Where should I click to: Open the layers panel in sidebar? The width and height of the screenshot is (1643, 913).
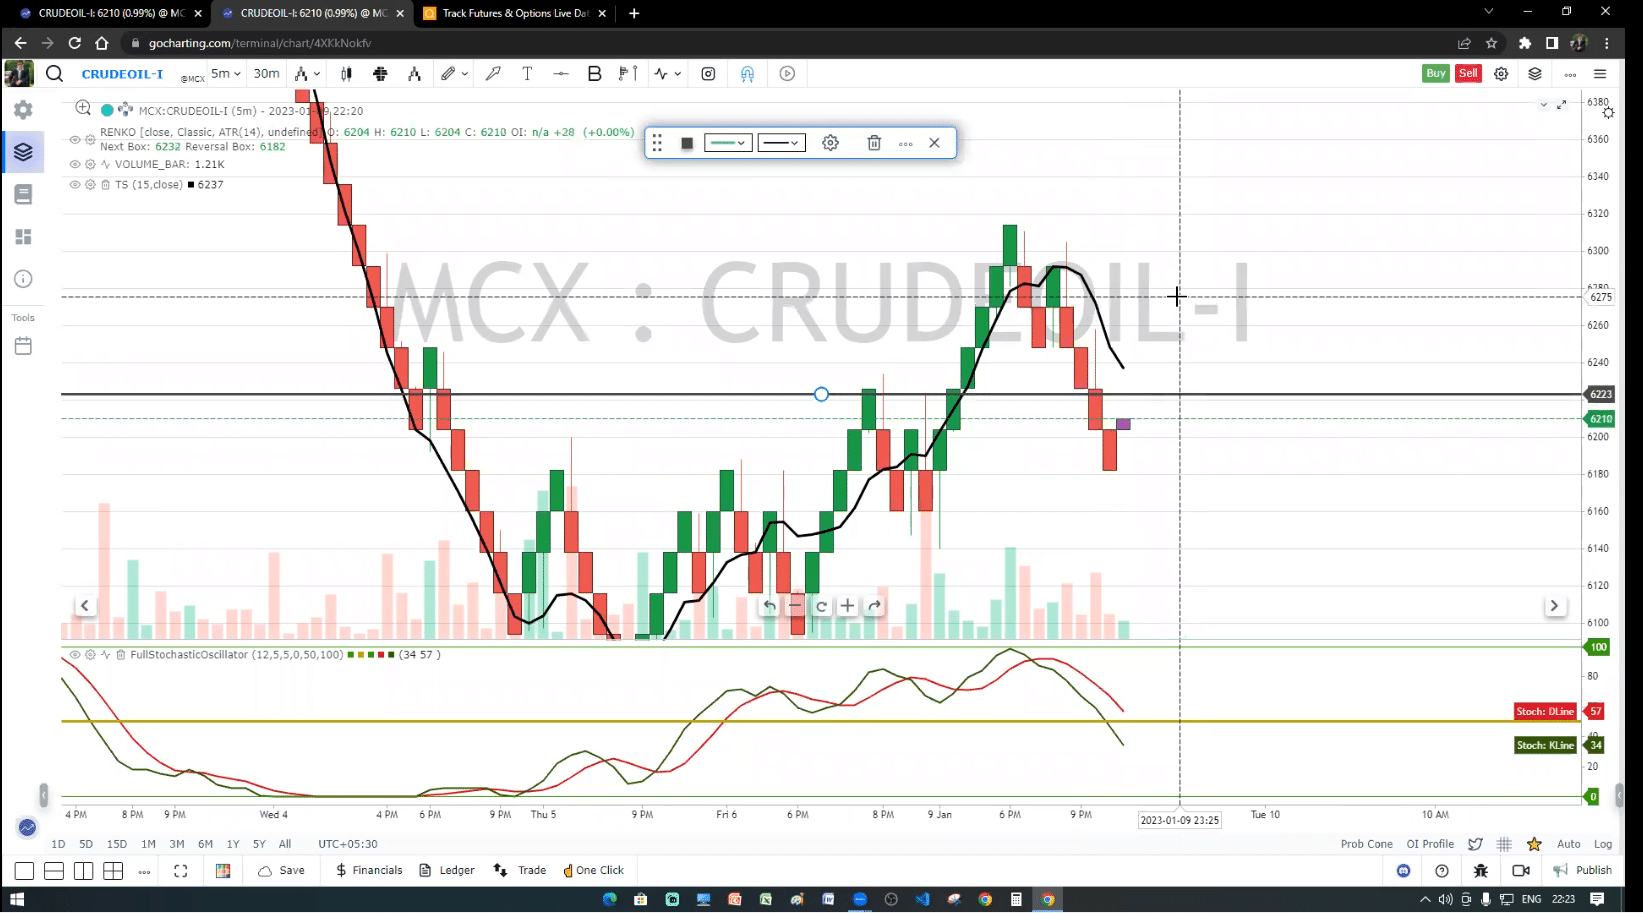pyautogui.click(x=23, y=152)
